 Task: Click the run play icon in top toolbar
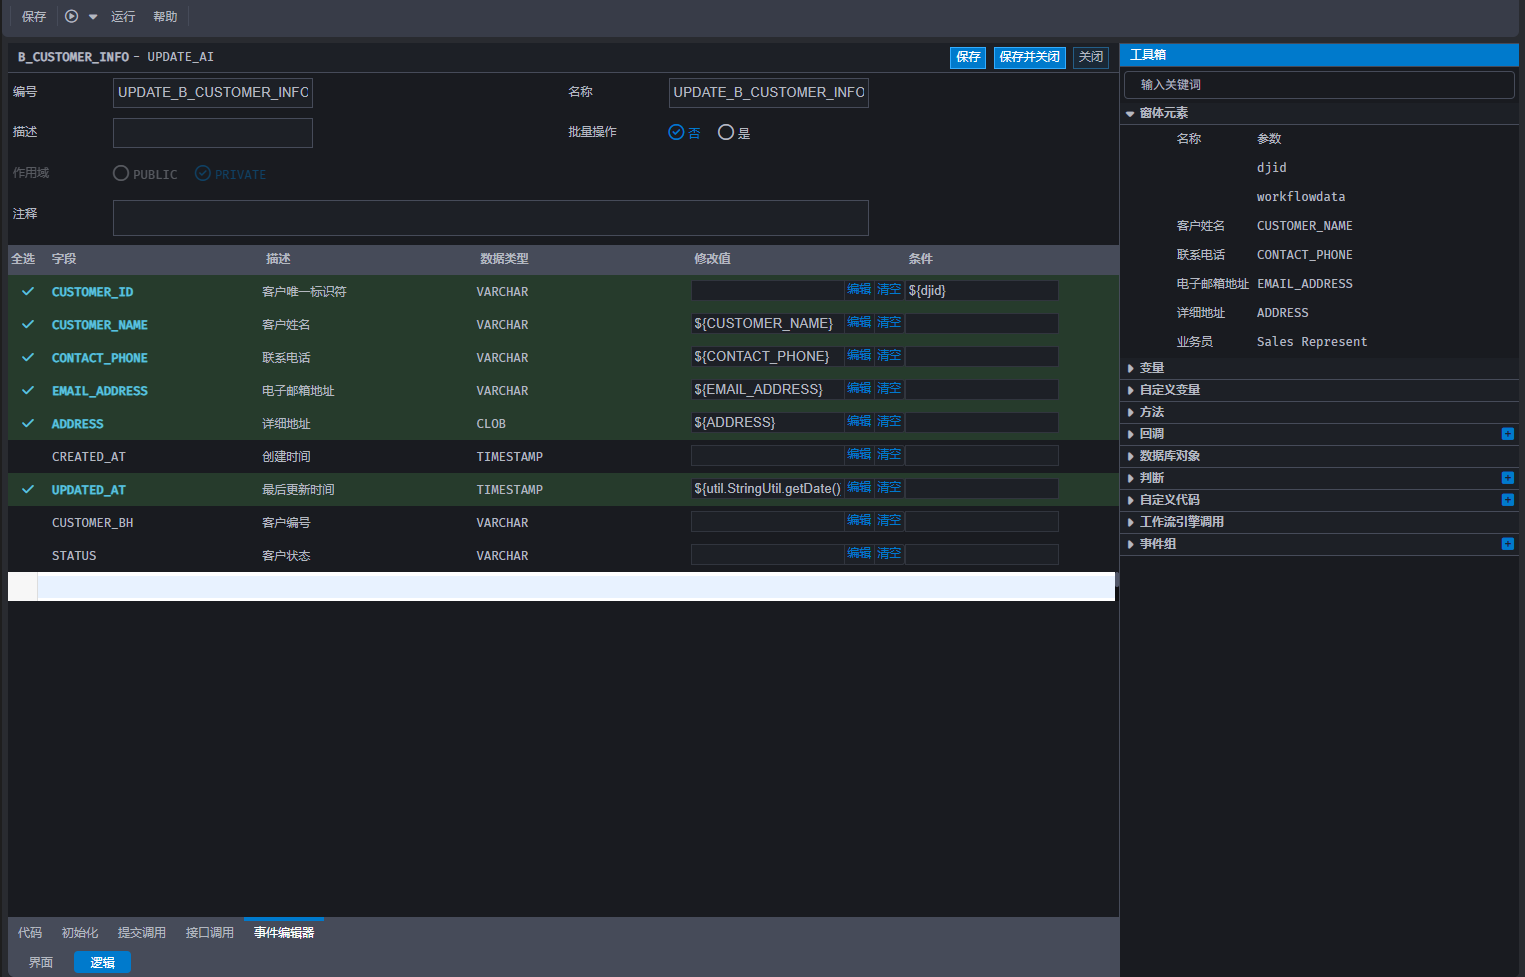click(x=71, y=16)
